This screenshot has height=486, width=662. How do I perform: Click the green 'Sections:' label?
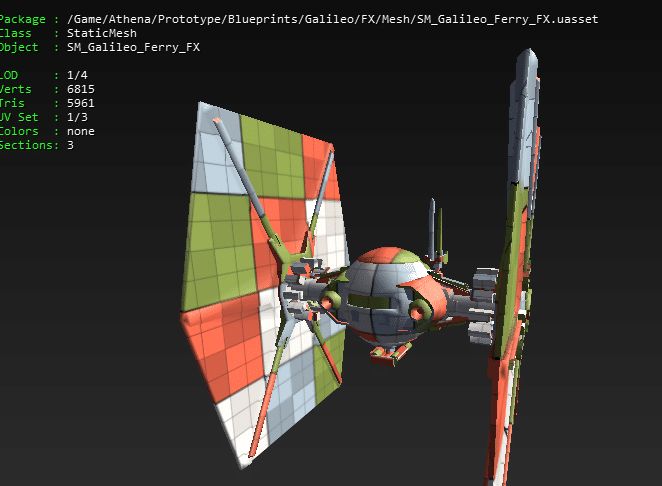[x=29, y=145]
